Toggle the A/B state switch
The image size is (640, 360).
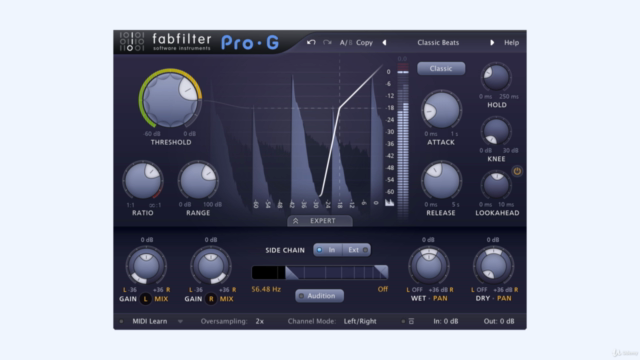[x=346, y=42]
